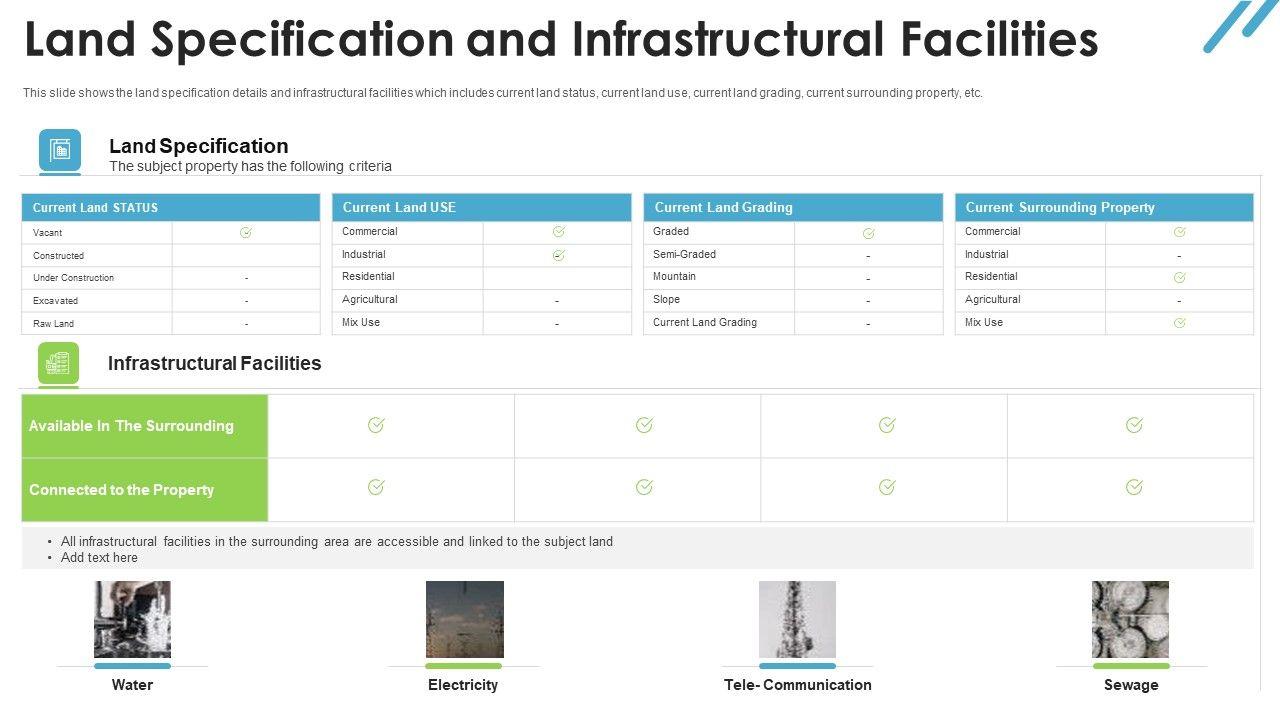Screen dimensions: 1280x720
Task: Click third check mark in Connected to the Property row
Action: tap(887, 487)
